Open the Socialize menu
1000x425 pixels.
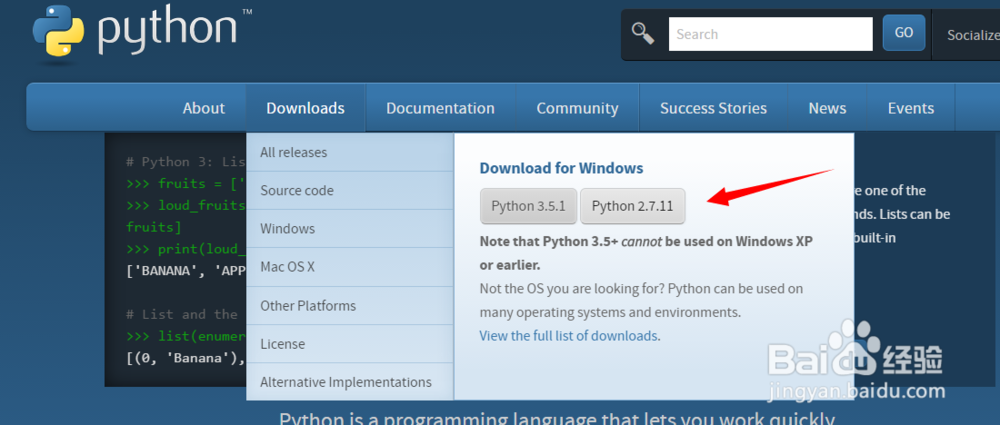[x=973, y=35]
